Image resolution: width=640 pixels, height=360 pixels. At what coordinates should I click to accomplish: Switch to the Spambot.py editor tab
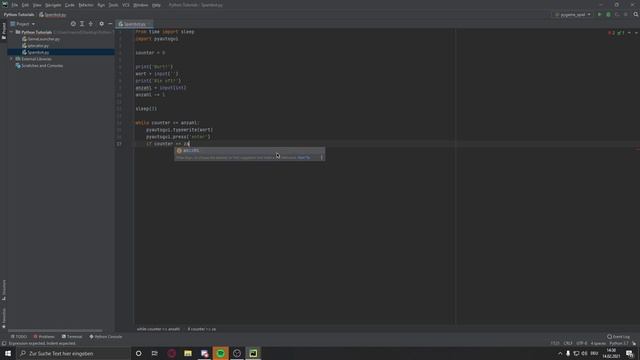click(x=134, y=24)
